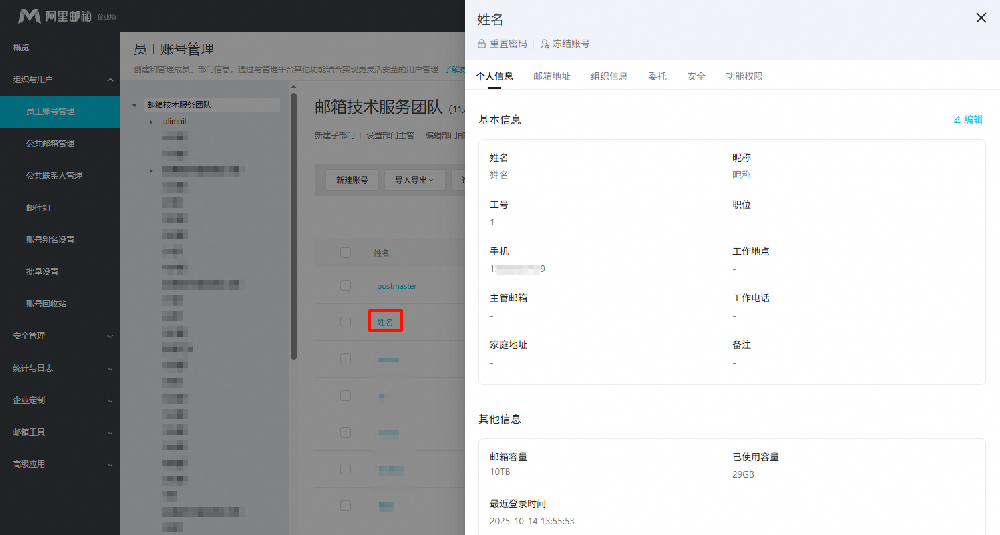Open the postmaster account link
This screenshot has height=535, width=1000.
[397, 286]
